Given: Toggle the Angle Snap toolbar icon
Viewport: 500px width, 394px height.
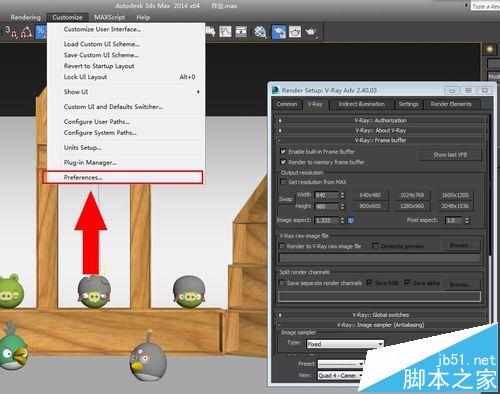Looking at the screenshot, I should coord(26,32).
